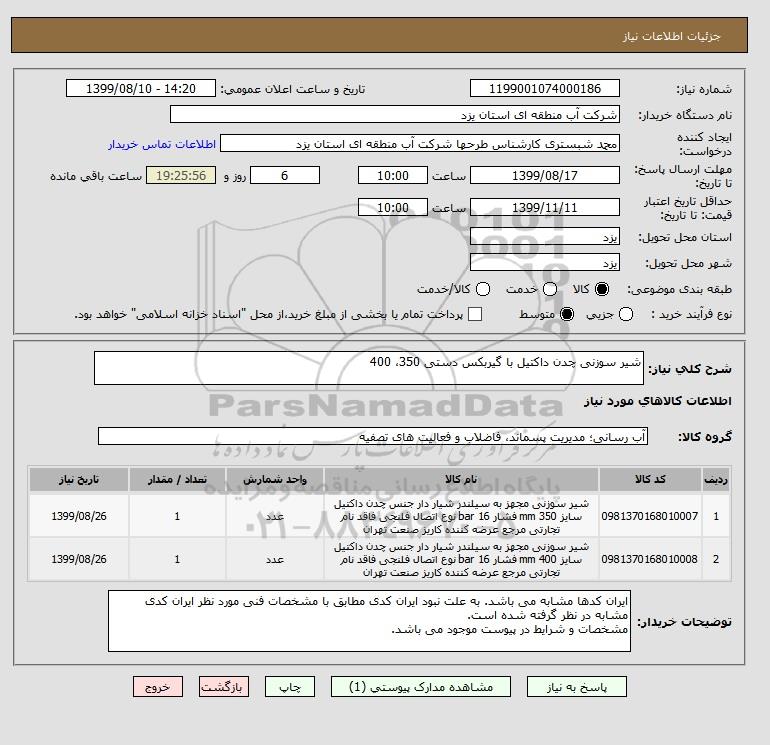Click product code 0981370168010007
Screen dimensions: 770x745
650,516
